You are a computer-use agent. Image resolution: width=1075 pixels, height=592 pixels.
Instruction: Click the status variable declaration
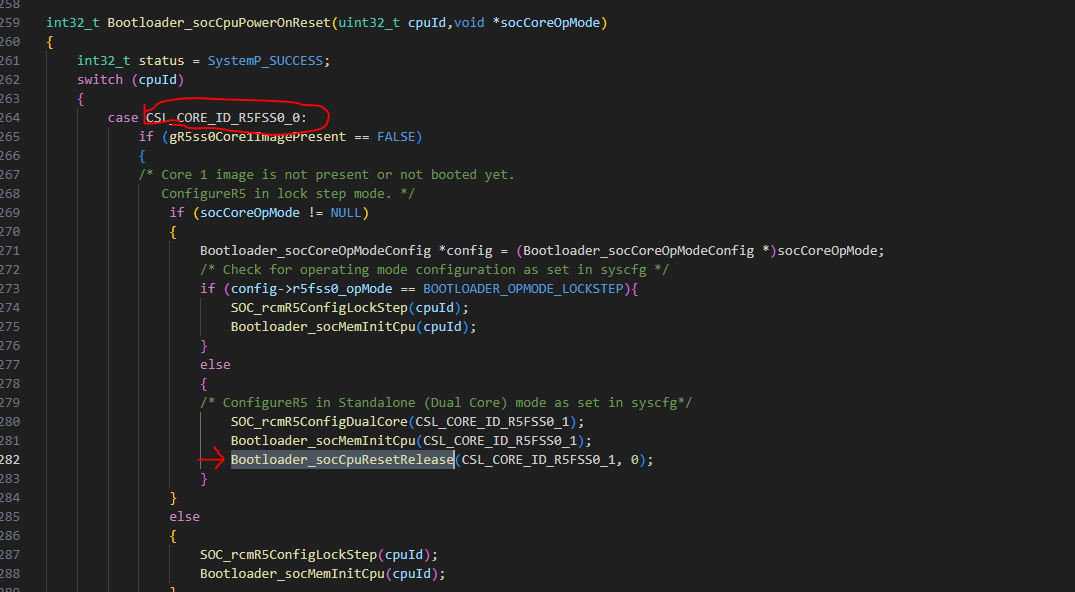tap(162, 61)
